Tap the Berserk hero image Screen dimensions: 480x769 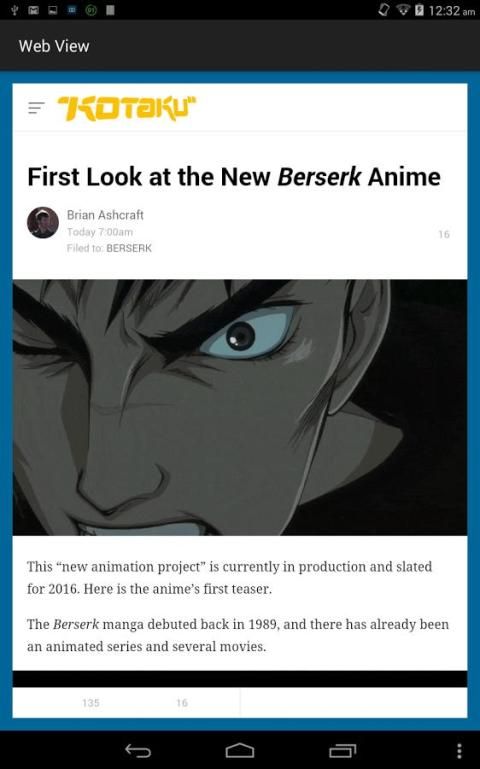click(240, 407)
